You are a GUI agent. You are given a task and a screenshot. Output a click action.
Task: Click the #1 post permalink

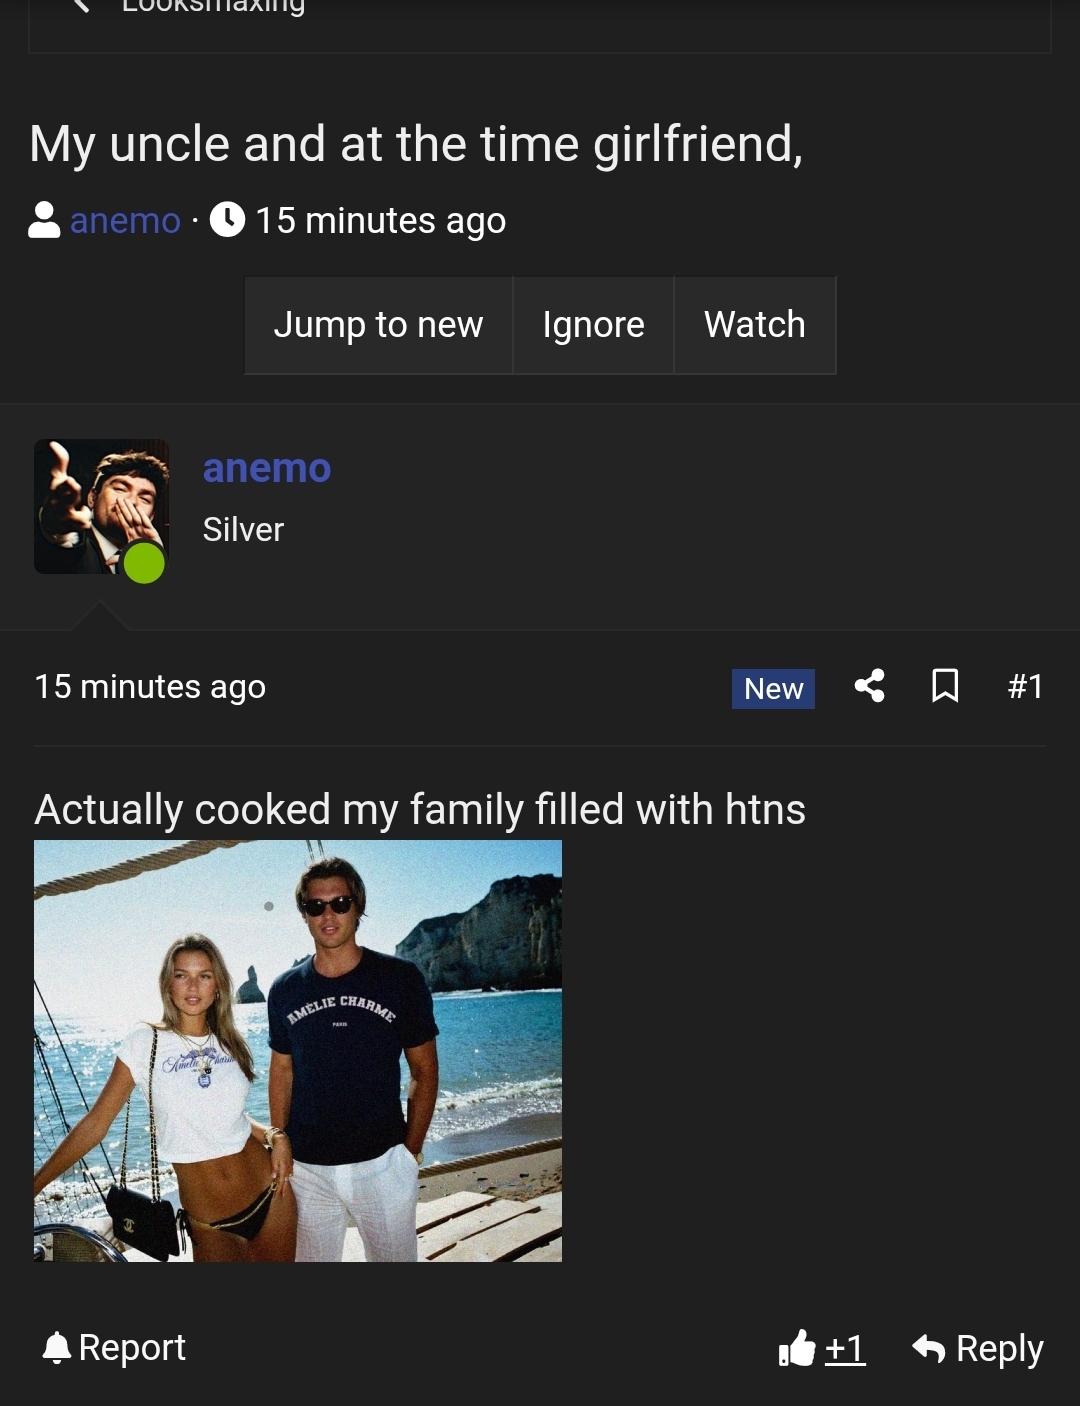(x=1026, y=686)
